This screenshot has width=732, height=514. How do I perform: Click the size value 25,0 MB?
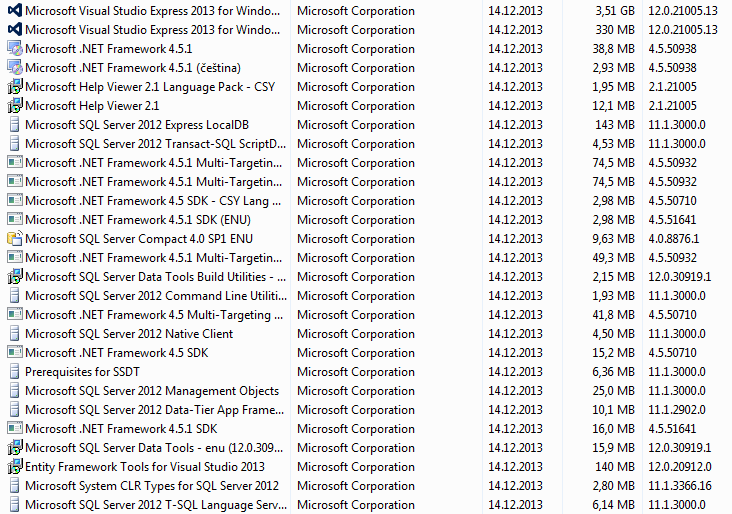(x=613, y=391)
